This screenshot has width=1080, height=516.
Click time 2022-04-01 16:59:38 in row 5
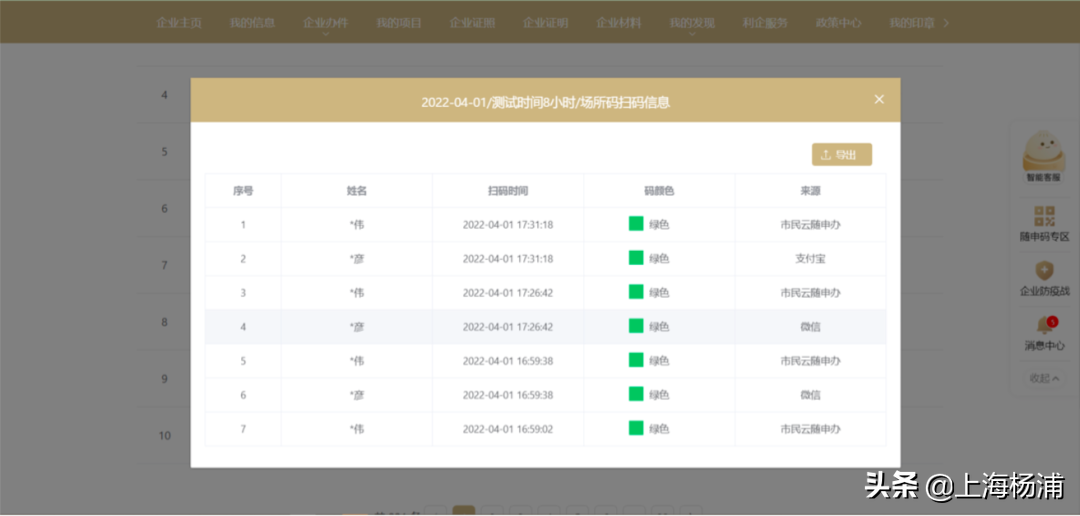pos(508,361)
